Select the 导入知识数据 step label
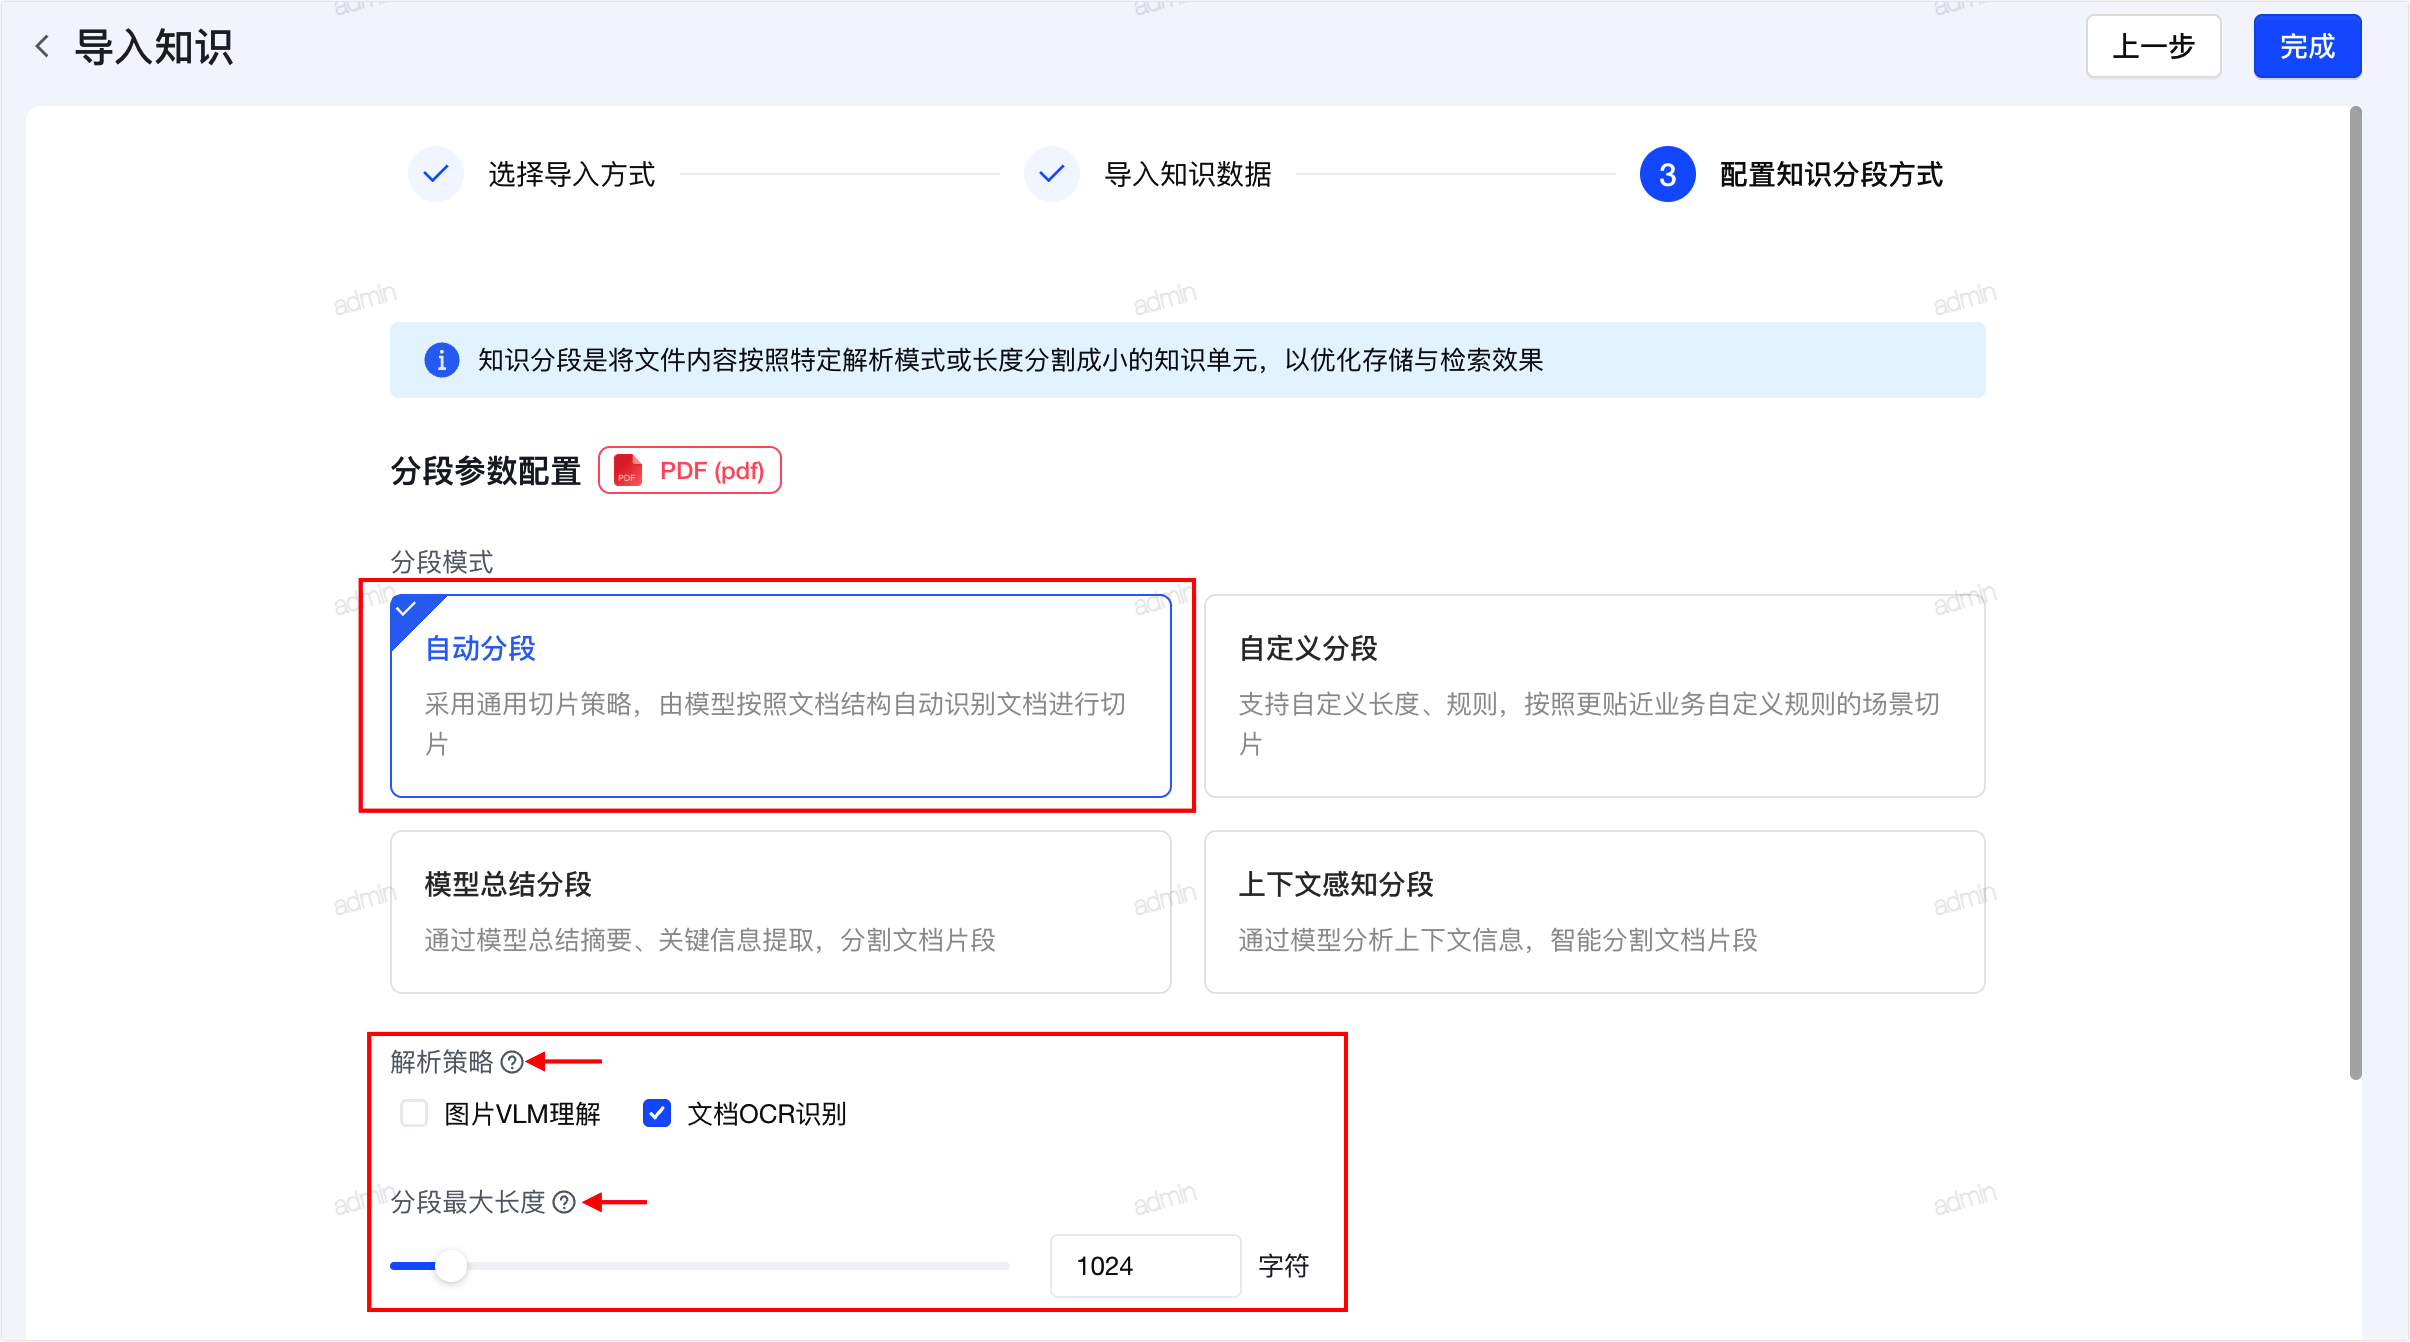This screenshot has height=1342, width=2410. (x=1187, y=175)
